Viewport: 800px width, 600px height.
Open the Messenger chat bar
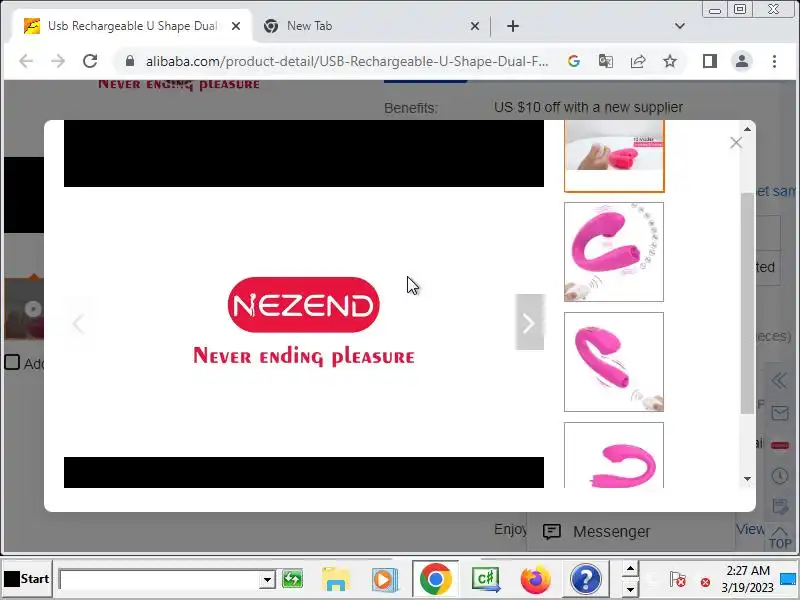[x=630, y=532]
